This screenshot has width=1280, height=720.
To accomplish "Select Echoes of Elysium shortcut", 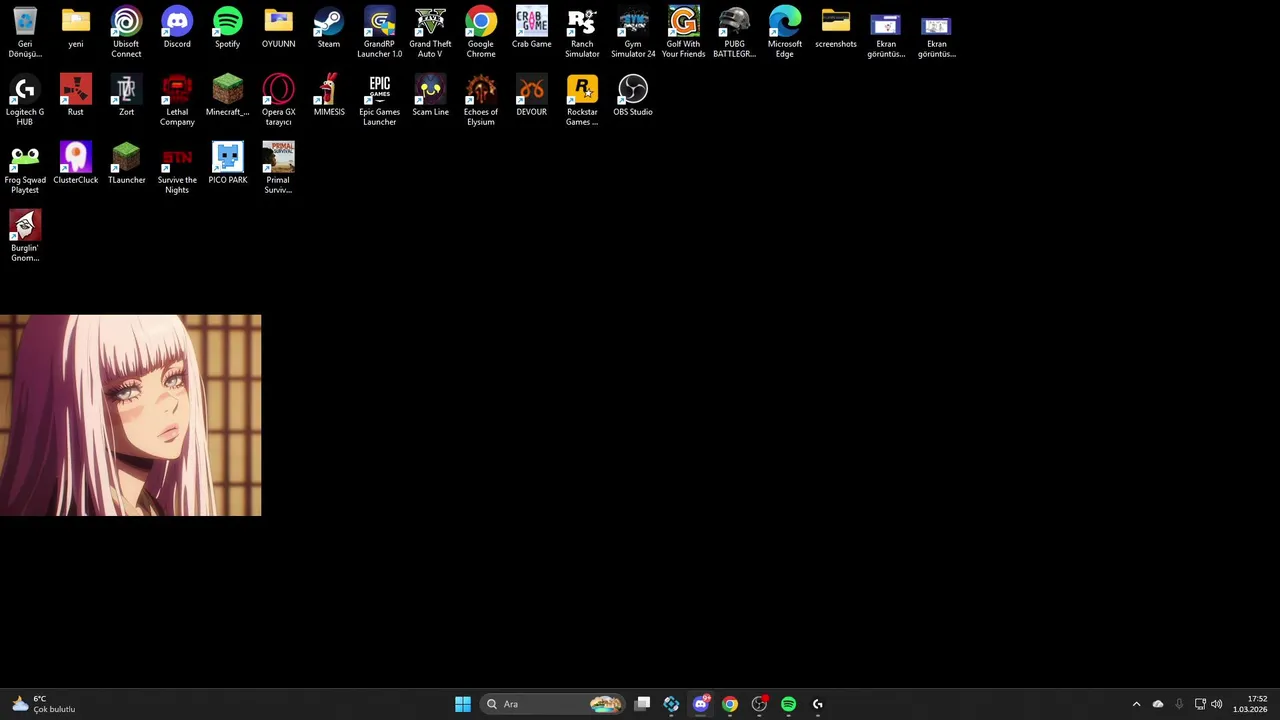I will coord(480,100).
